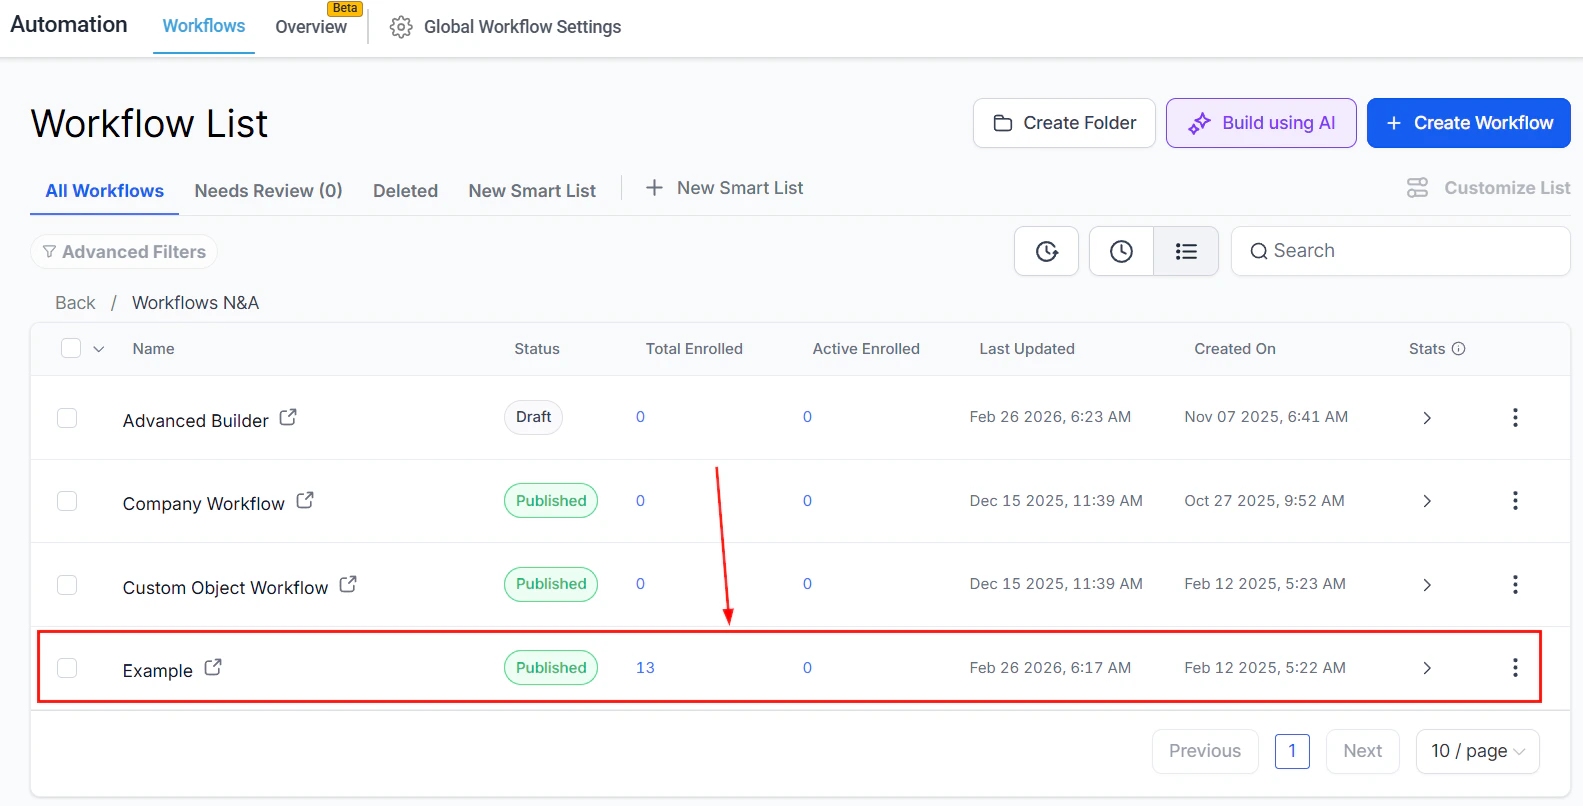
Task: Open the Deleted tab
Action: (x=405, y=191)
